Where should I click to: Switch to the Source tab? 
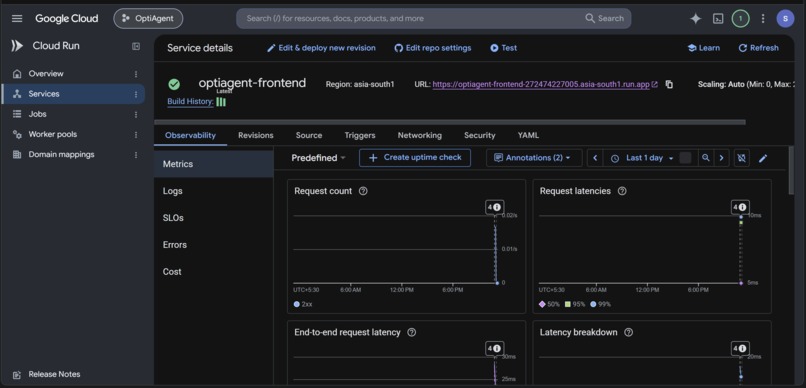click(309, 135)
